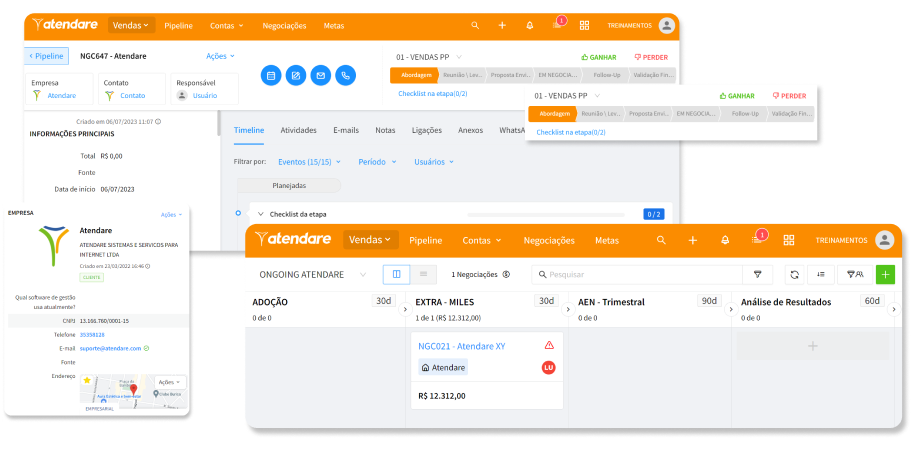Viewport: 921px width, 449px height.
Task: Switch pipeline to list view
Action: coord(423,274)
